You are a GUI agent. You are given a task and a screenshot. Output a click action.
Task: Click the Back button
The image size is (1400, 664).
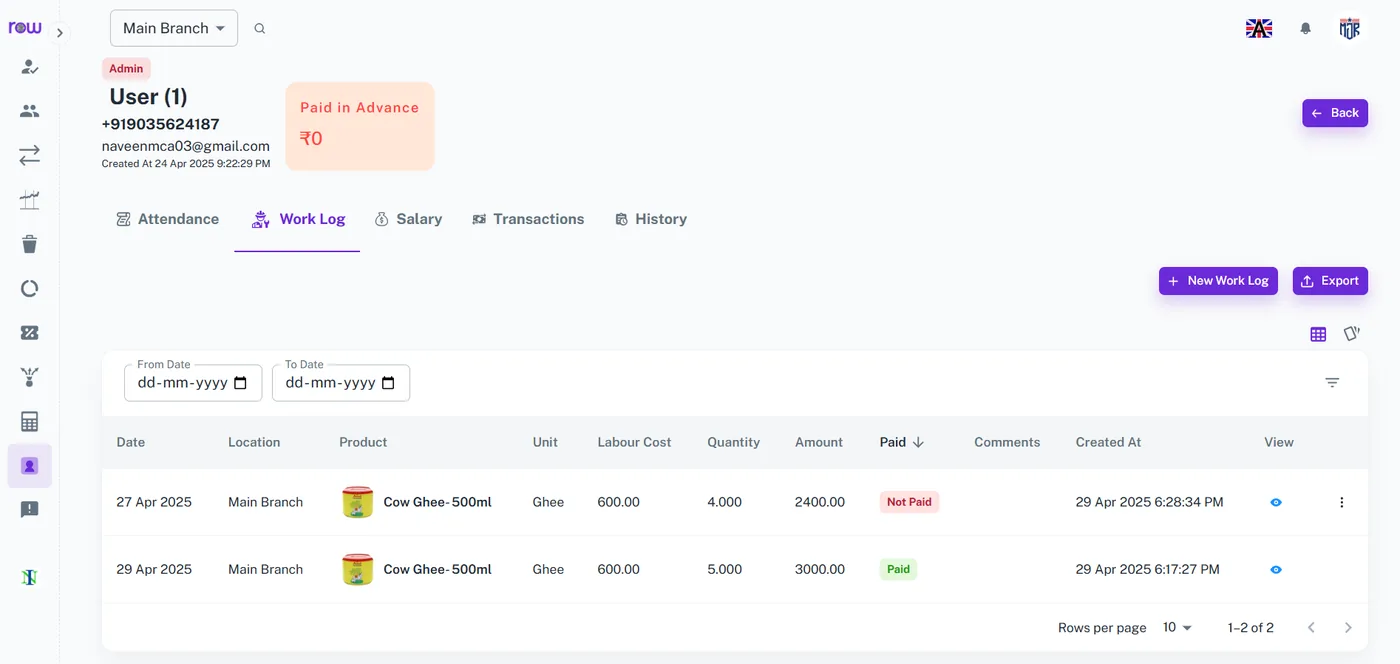tap(1335, 113)
